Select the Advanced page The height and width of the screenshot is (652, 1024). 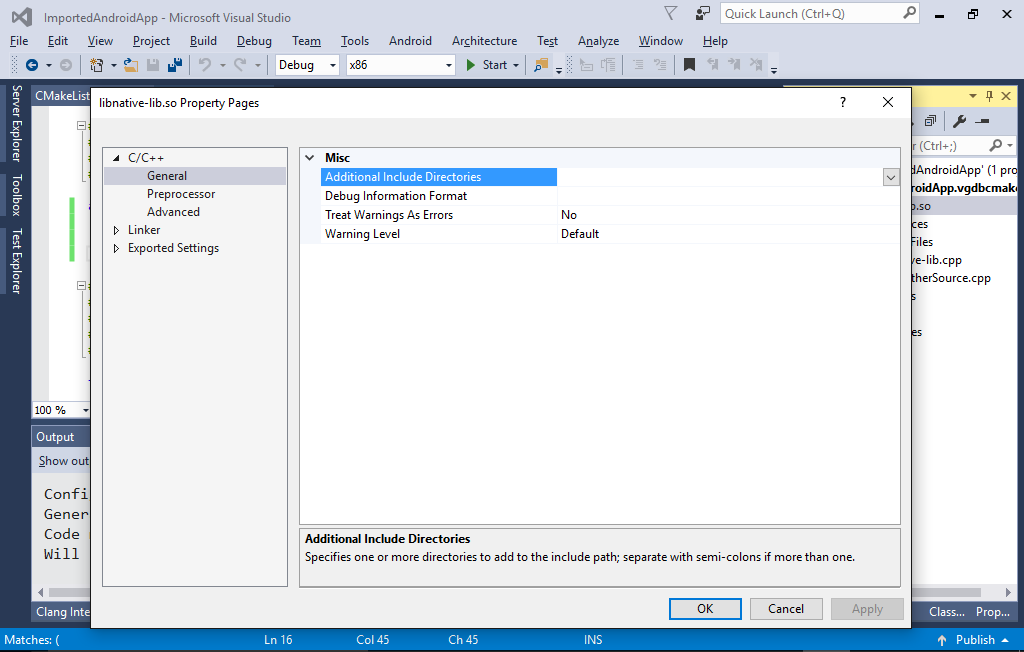[173, 212]
